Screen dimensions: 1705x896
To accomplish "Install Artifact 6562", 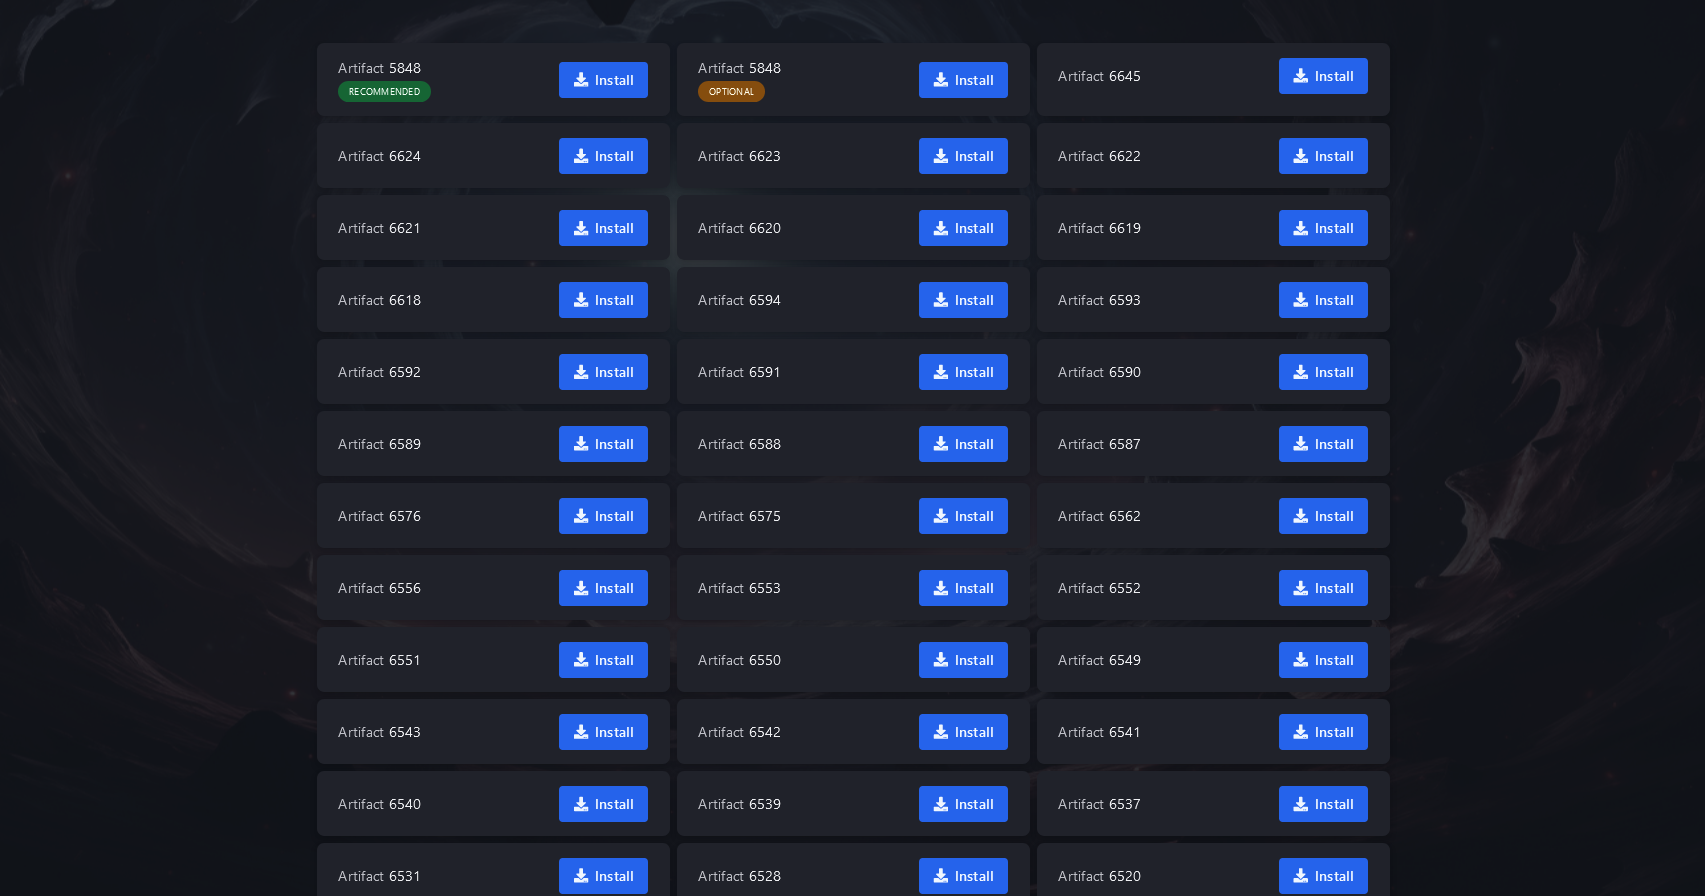I will point(1323,516).
